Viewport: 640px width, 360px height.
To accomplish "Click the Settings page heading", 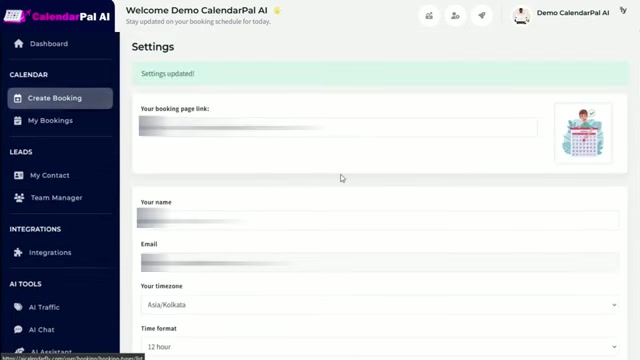I will pos(153,47).
